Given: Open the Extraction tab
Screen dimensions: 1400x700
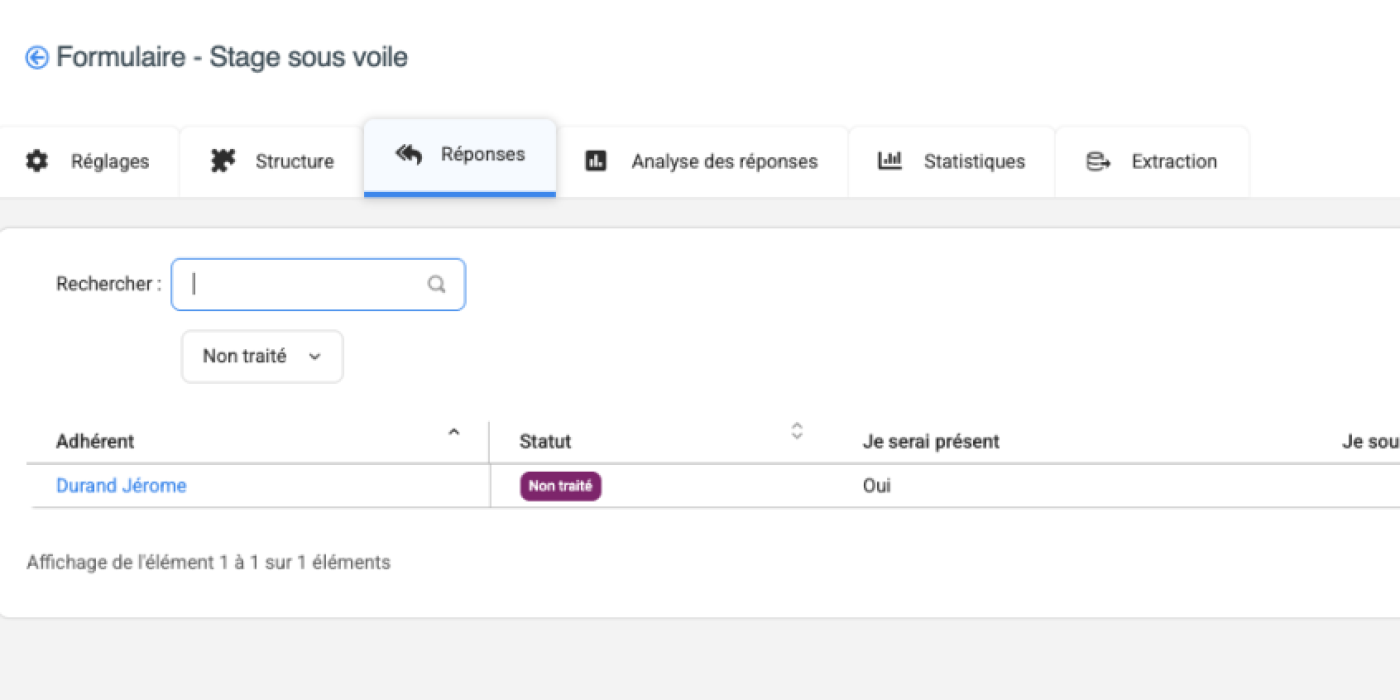Looking at the screenshot, I should pyautogui.click(x=1173, y=162).
